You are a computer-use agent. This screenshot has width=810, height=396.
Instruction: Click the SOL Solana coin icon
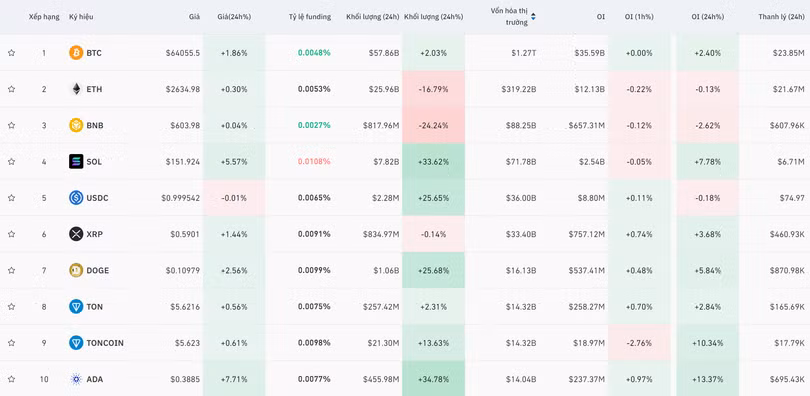point(76,162)
